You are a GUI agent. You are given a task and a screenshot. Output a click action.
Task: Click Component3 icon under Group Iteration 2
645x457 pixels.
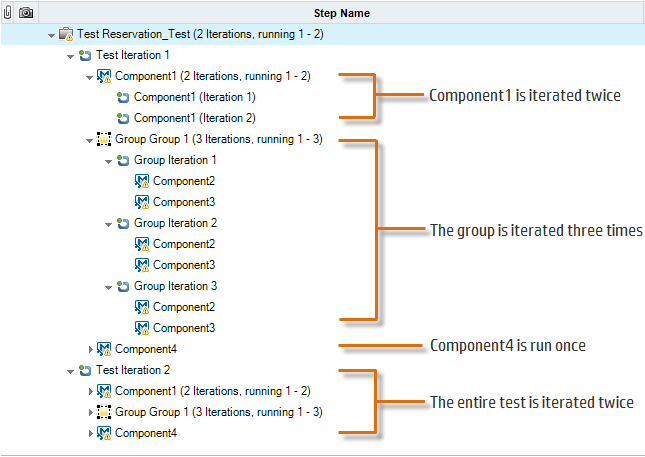point(142,266)
